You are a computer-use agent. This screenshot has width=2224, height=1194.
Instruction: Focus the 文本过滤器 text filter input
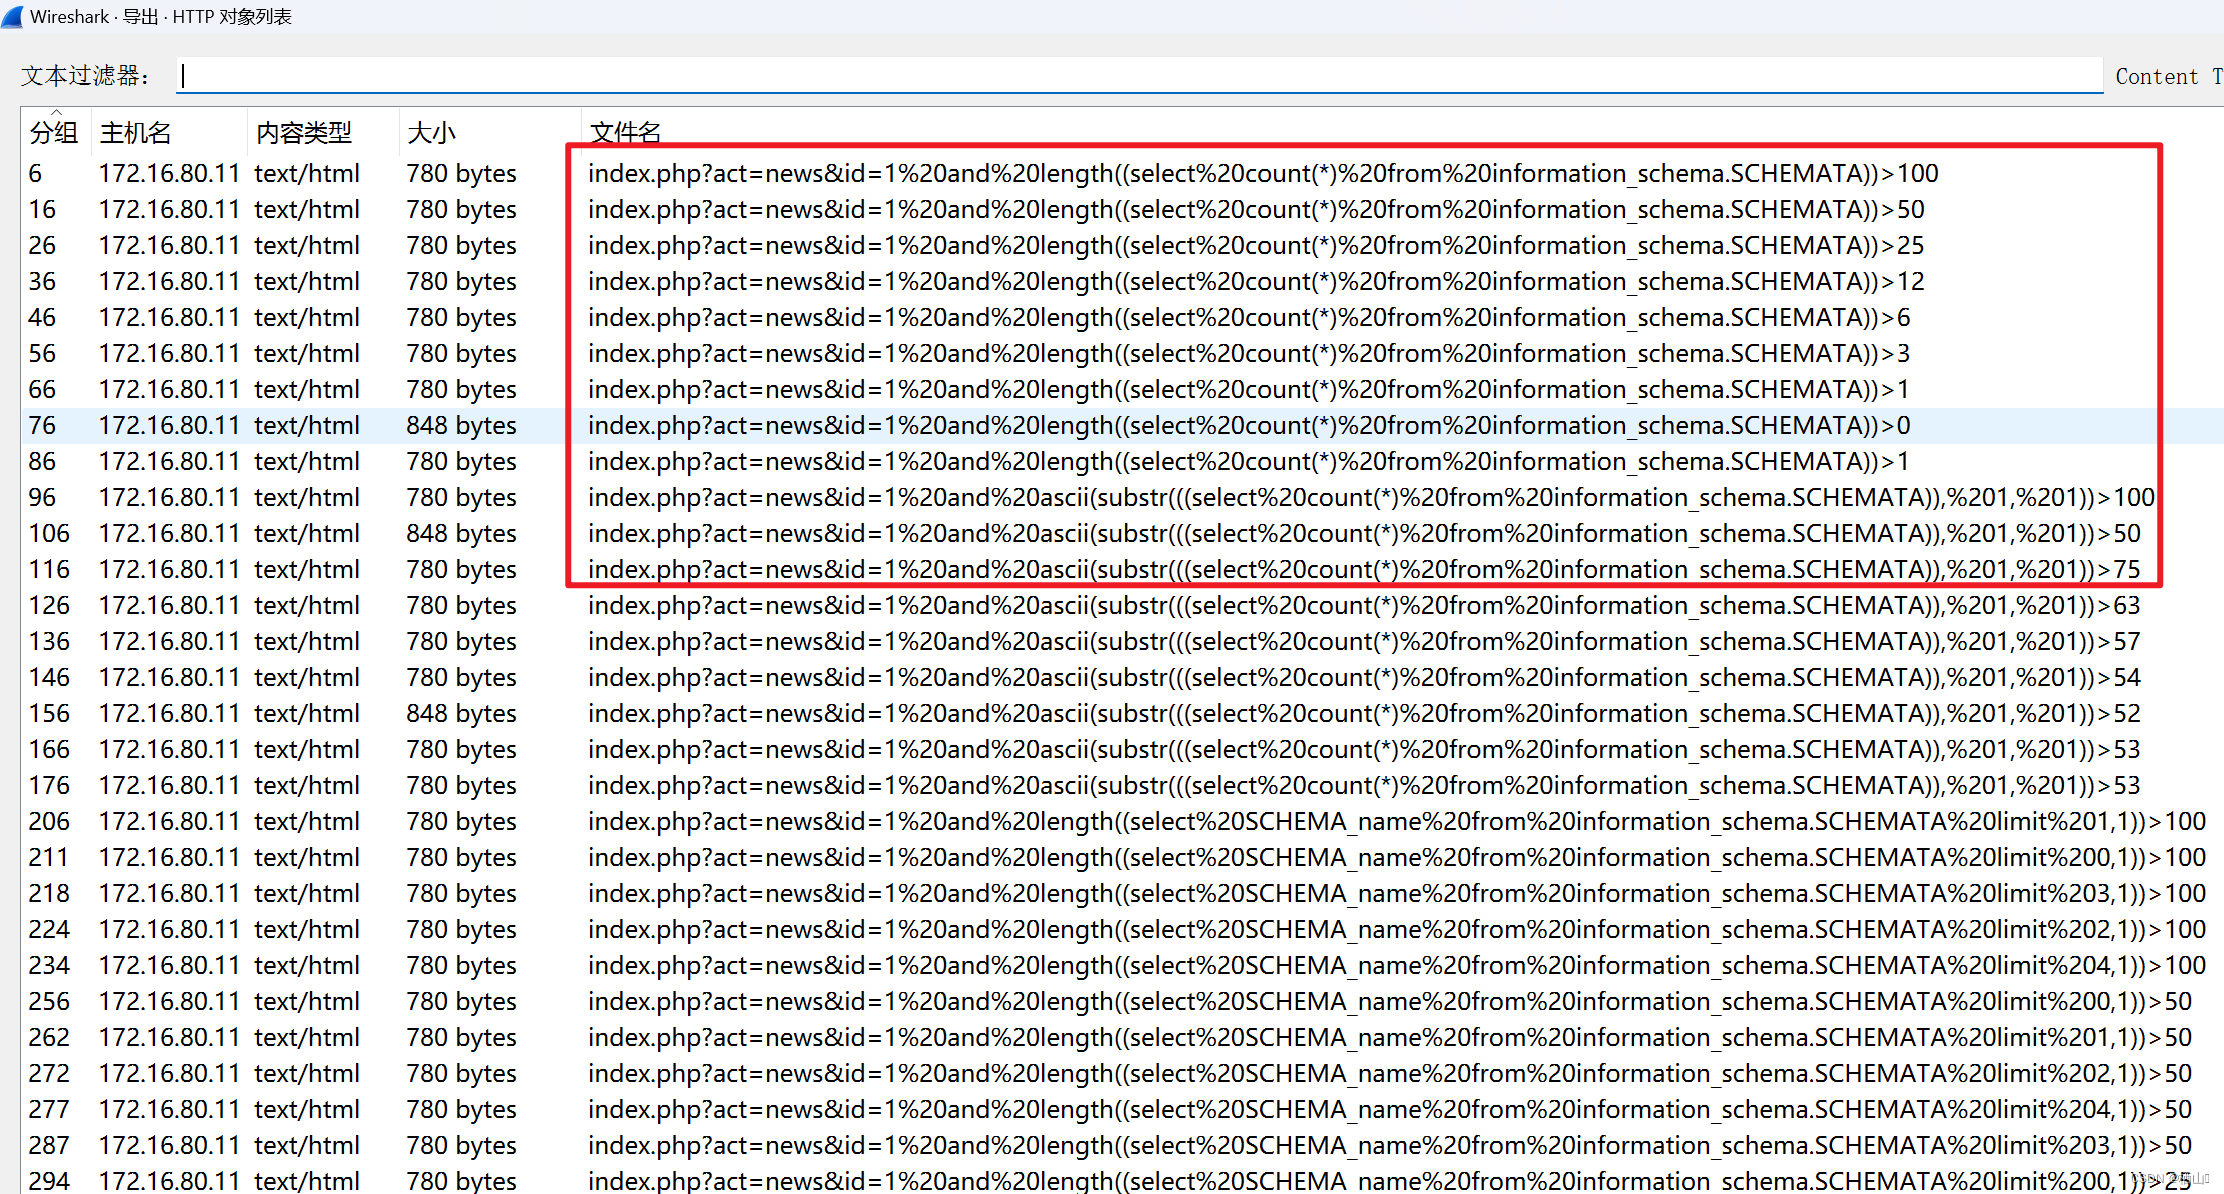[x=1140, y=76]
